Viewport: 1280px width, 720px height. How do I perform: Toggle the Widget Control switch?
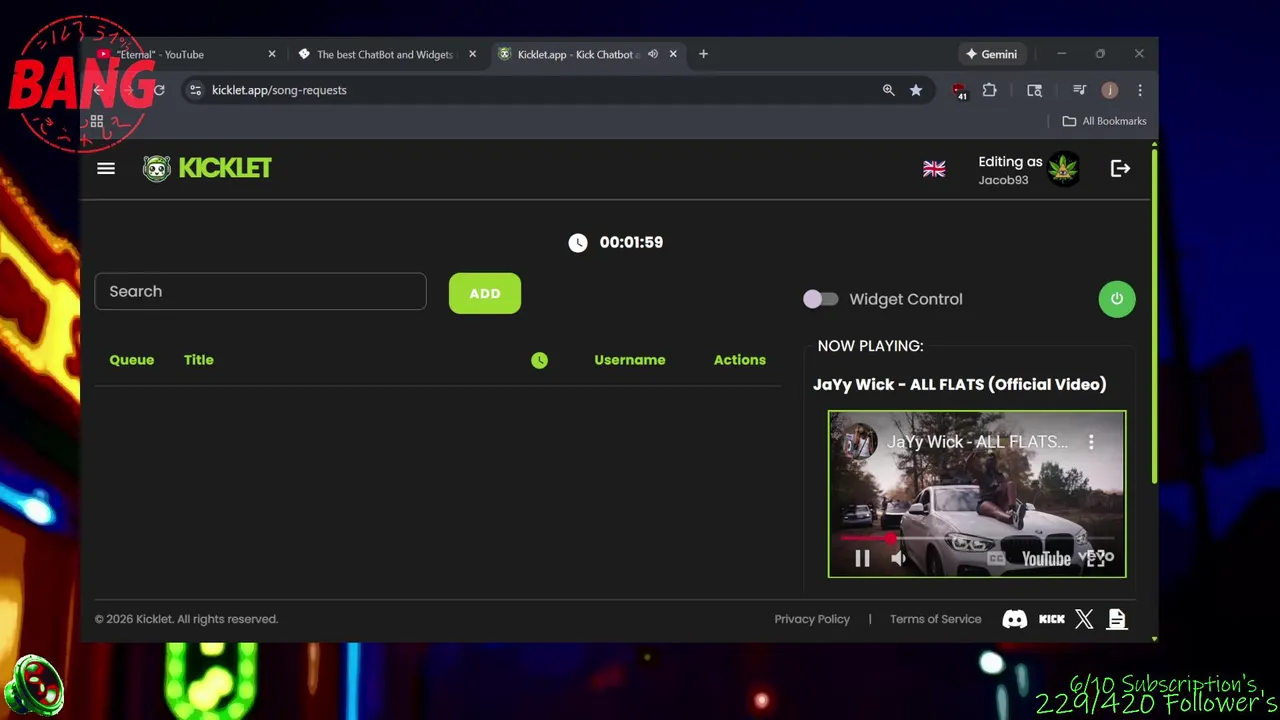[821, 299]
